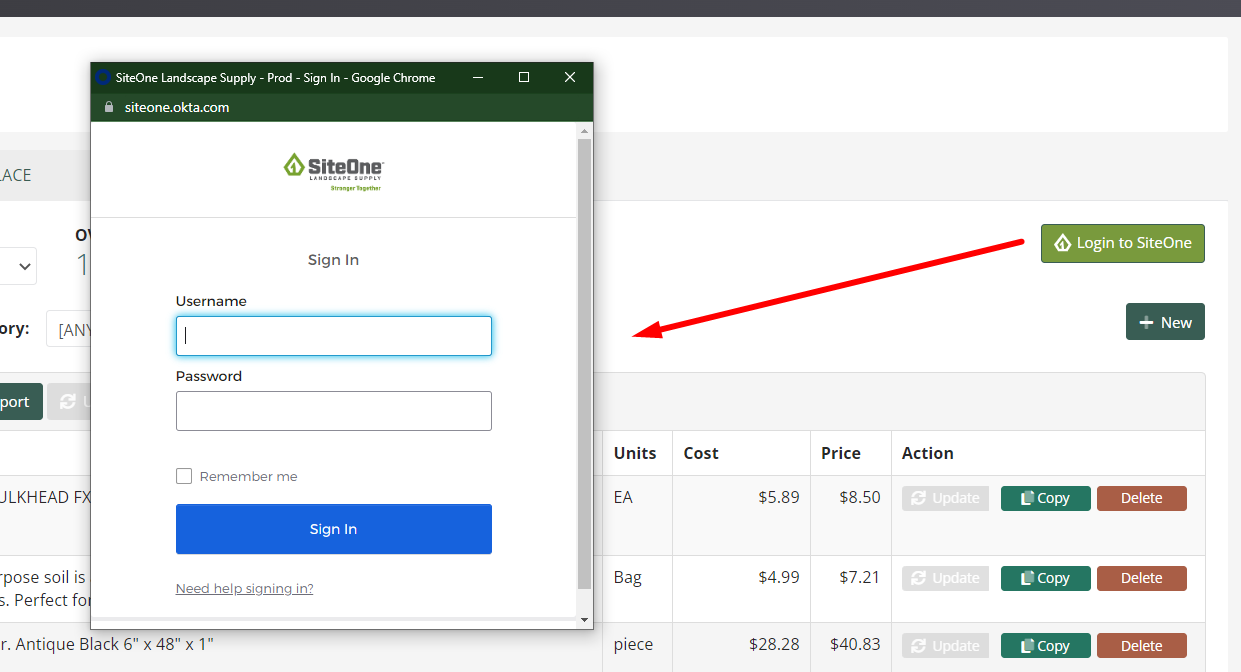Click the favicon in the popup title bar
The width and height of the screenshot is (1241, 672).
[x=102, y=77]
